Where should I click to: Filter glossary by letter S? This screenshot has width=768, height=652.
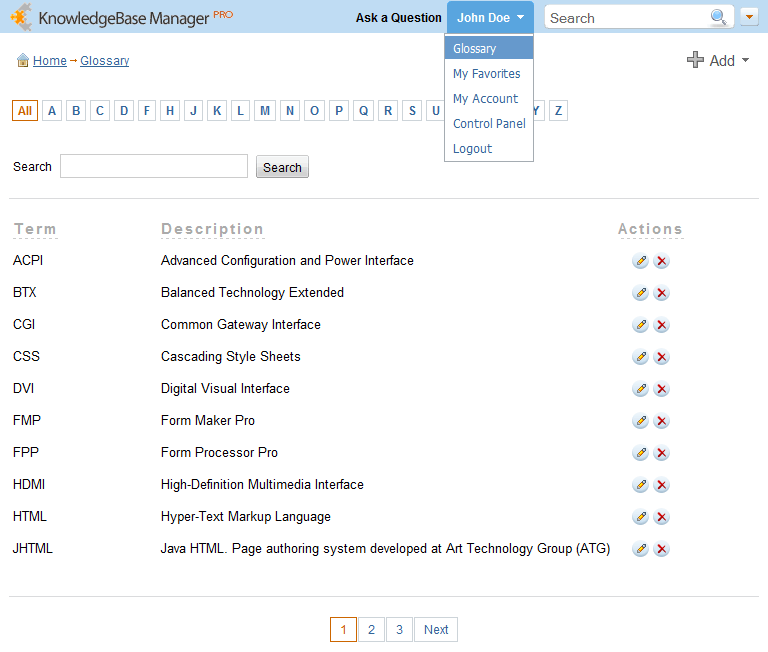coord(412,111)
